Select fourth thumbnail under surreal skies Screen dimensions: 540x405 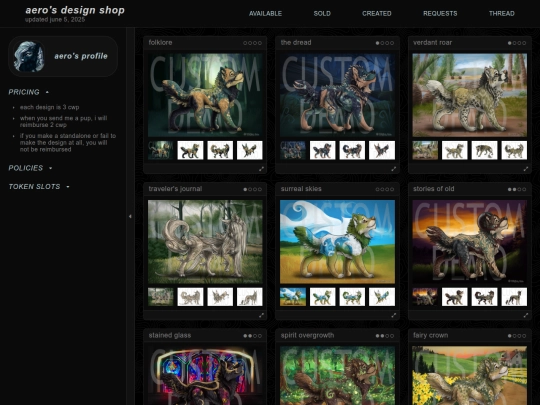tap(382, 297)
